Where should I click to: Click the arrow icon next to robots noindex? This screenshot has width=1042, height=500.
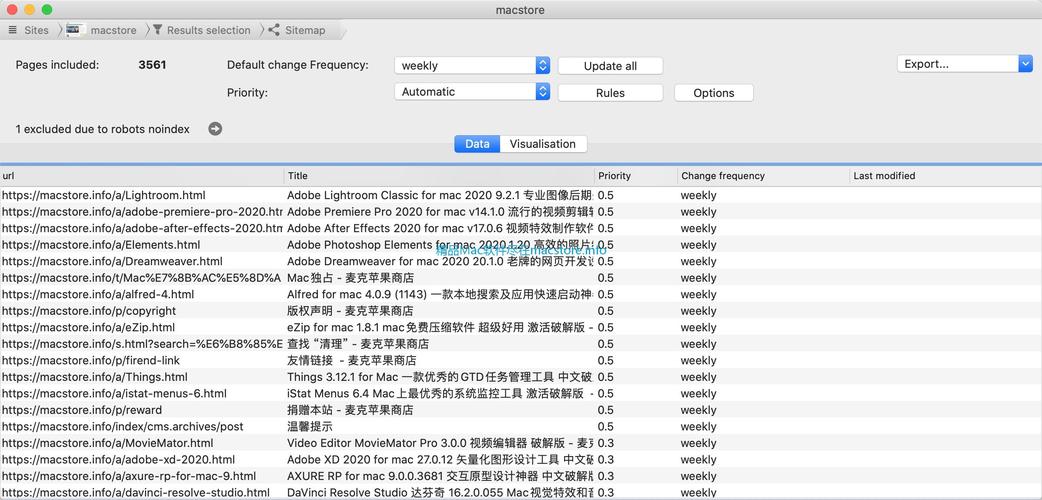pyautogui.click(x=215, y=129)
